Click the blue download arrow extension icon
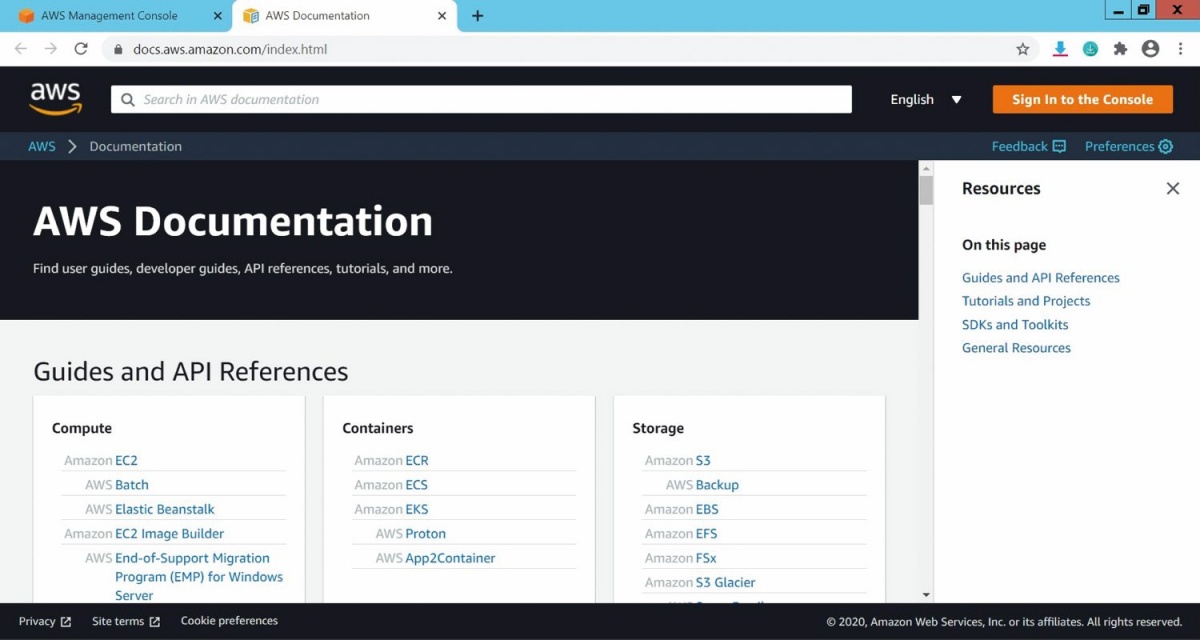Screen dimensions: 1200x640 1060,49
